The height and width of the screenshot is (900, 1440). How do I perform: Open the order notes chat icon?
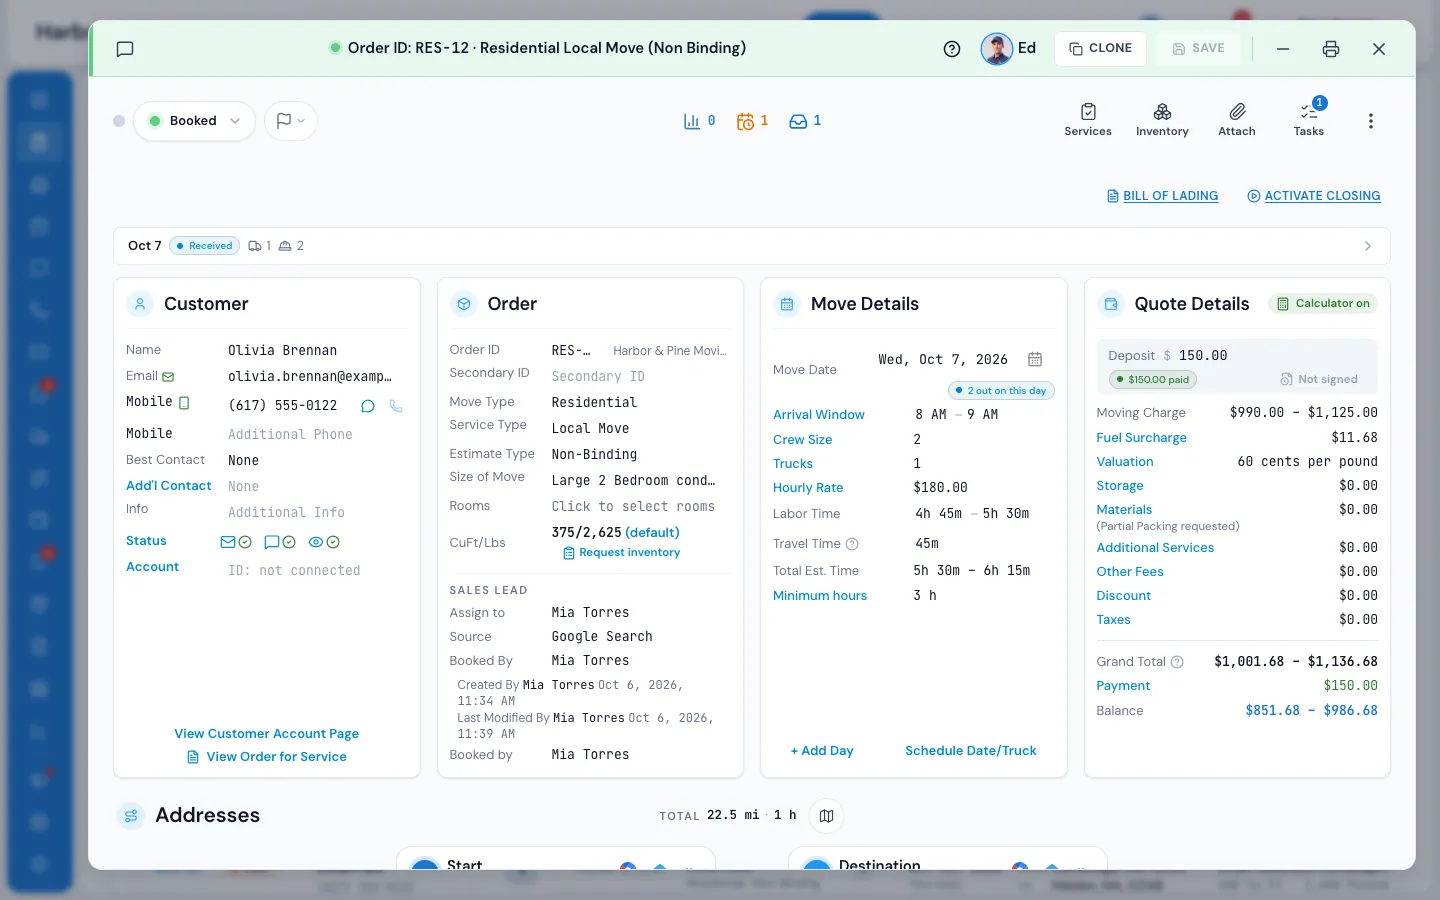click(125, 49)
